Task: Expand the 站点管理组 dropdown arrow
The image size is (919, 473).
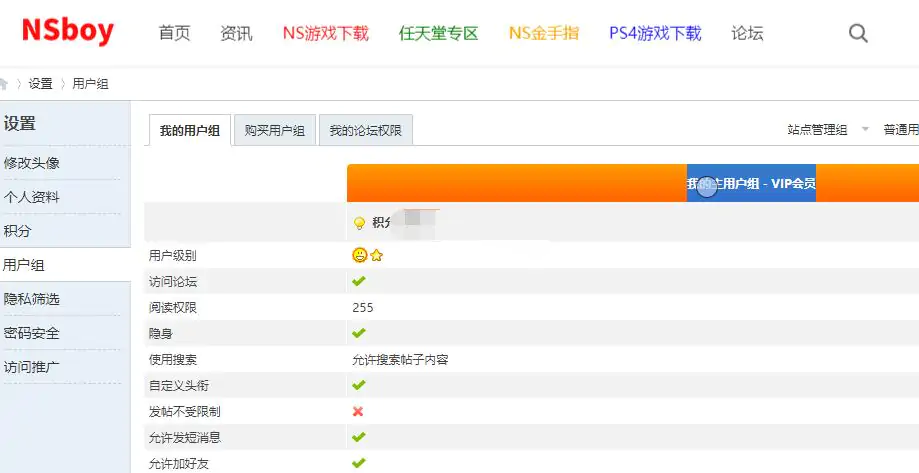Action: (x=865, y=130)
